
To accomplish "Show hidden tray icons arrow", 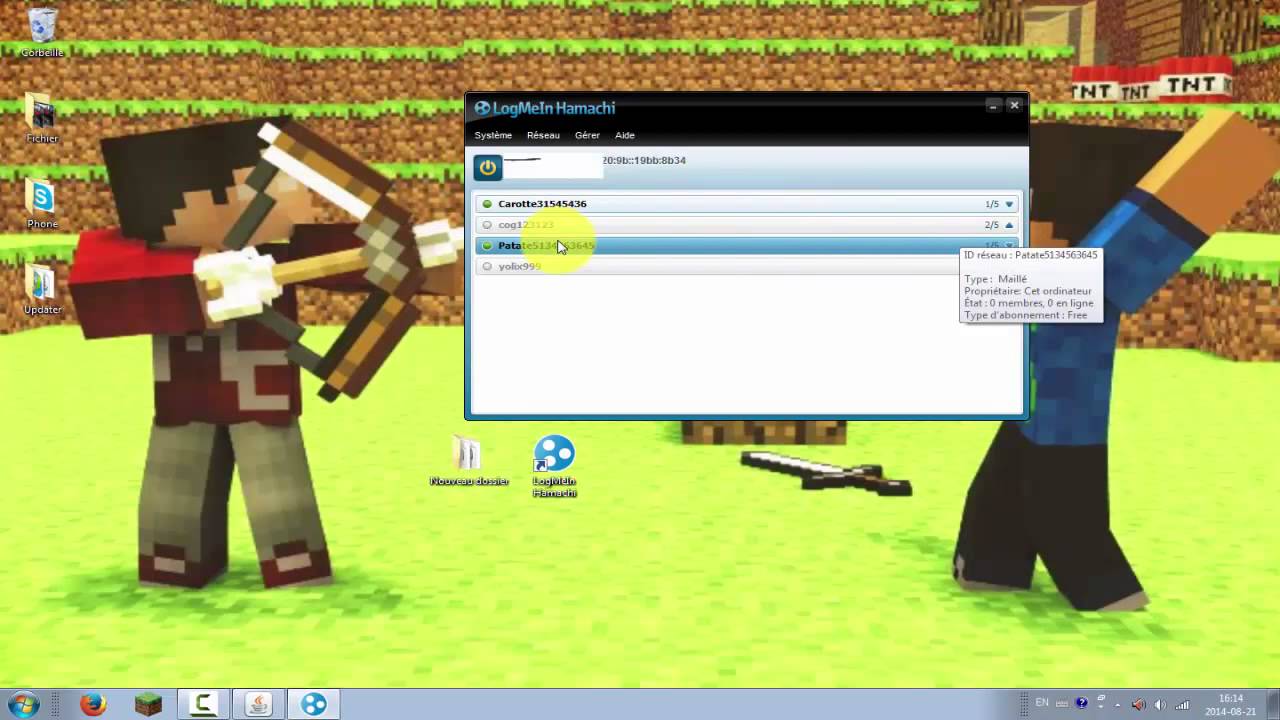I will point(1118,704).
